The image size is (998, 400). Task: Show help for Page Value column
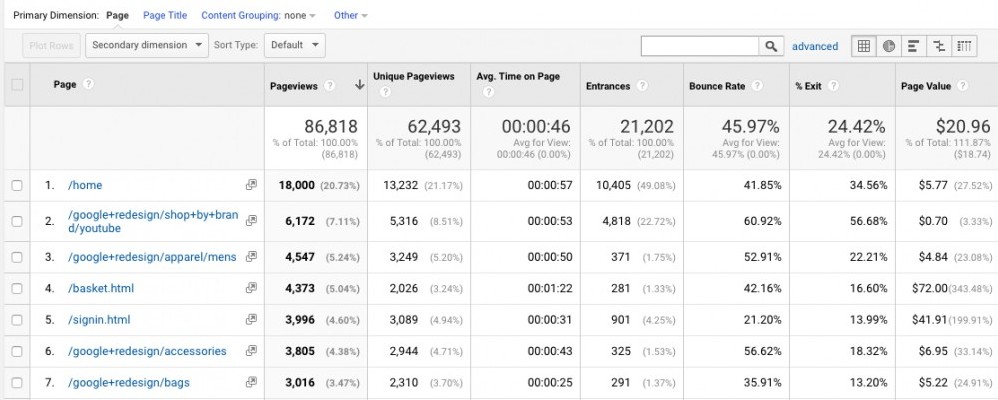click(962, 86)
